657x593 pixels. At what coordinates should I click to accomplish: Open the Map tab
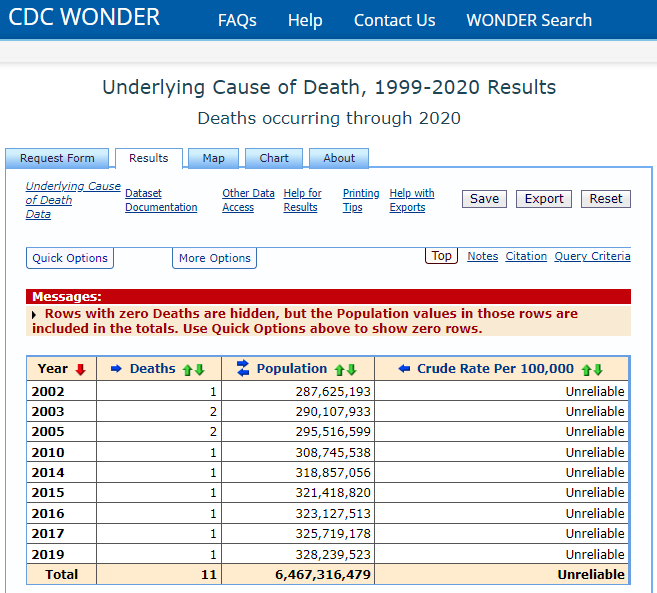click(214, 158)
